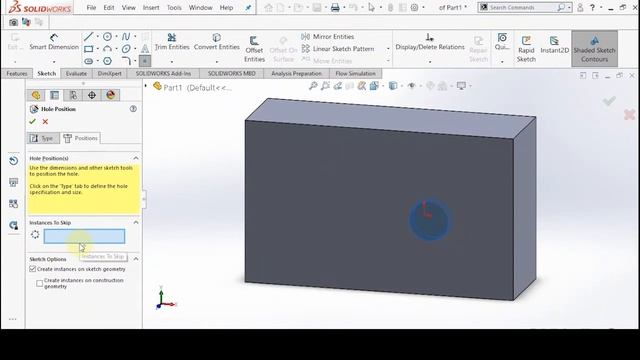
Task: Uncheck Create instances on sketch geometry
Action: [x=33, y=269]
